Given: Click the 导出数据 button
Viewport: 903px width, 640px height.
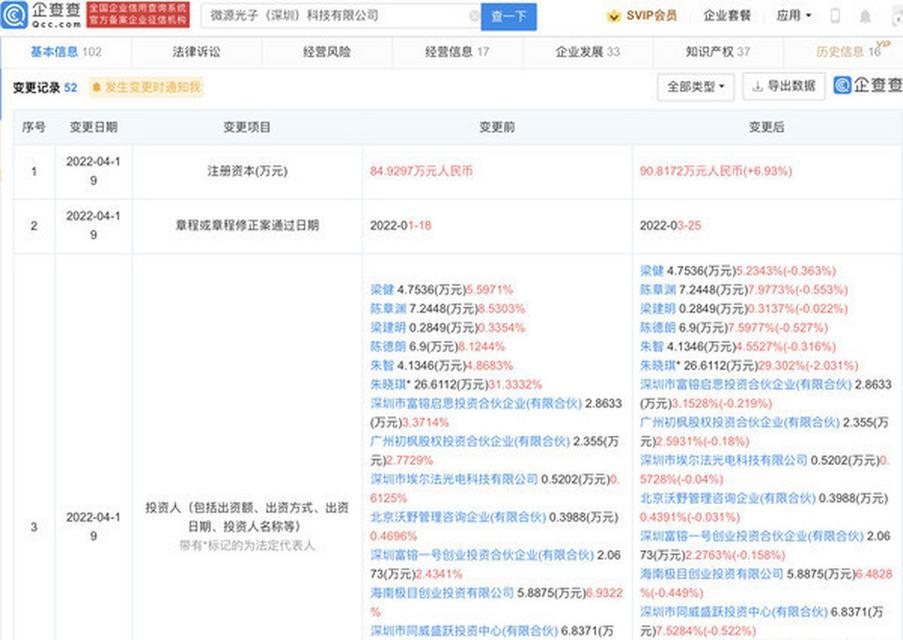Looking at the screenshot, I should pos(784,86).
